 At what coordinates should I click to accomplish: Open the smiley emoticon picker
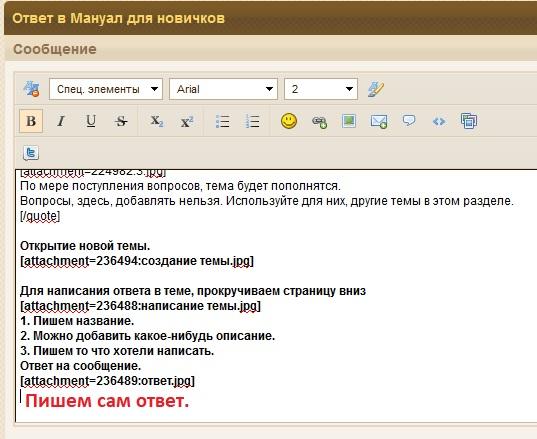point(289,121)
